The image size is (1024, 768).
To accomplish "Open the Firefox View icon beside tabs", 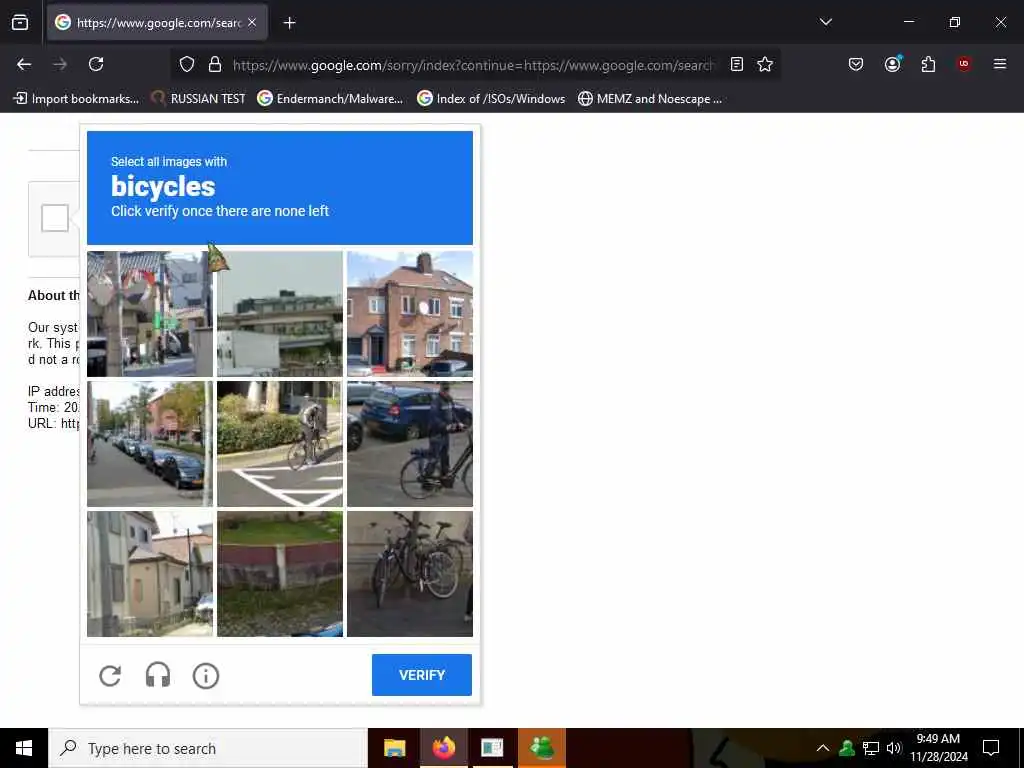I will coord(20,23).
